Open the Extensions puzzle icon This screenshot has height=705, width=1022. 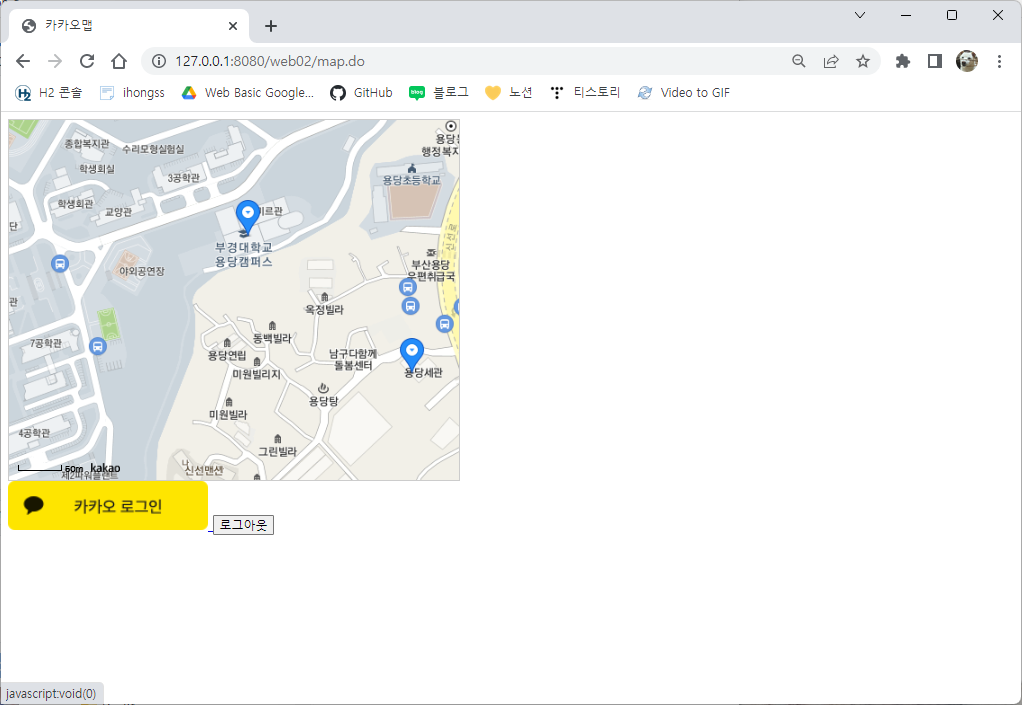coord(903,61)
